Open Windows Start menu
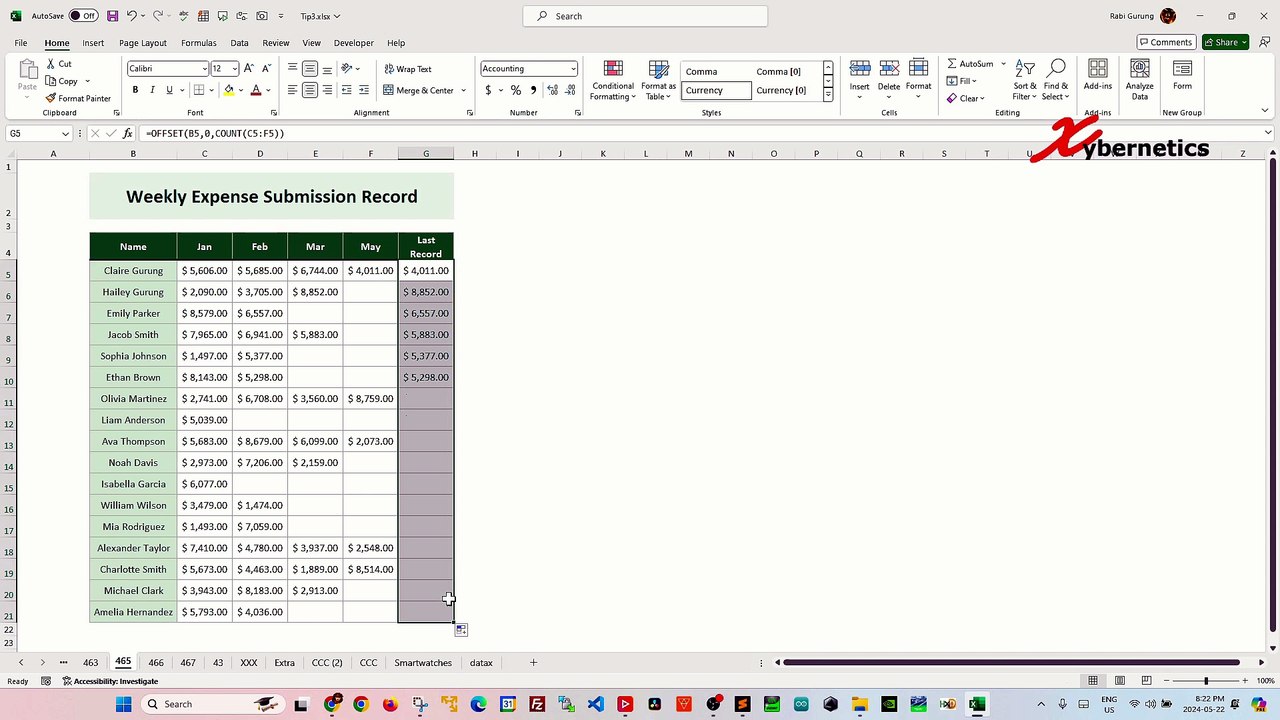 (124, 704)
